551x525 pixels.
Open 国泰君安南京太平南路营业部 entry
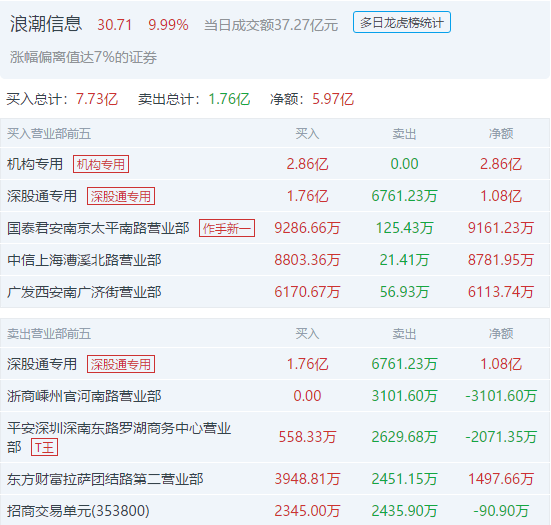coord(98,228)
